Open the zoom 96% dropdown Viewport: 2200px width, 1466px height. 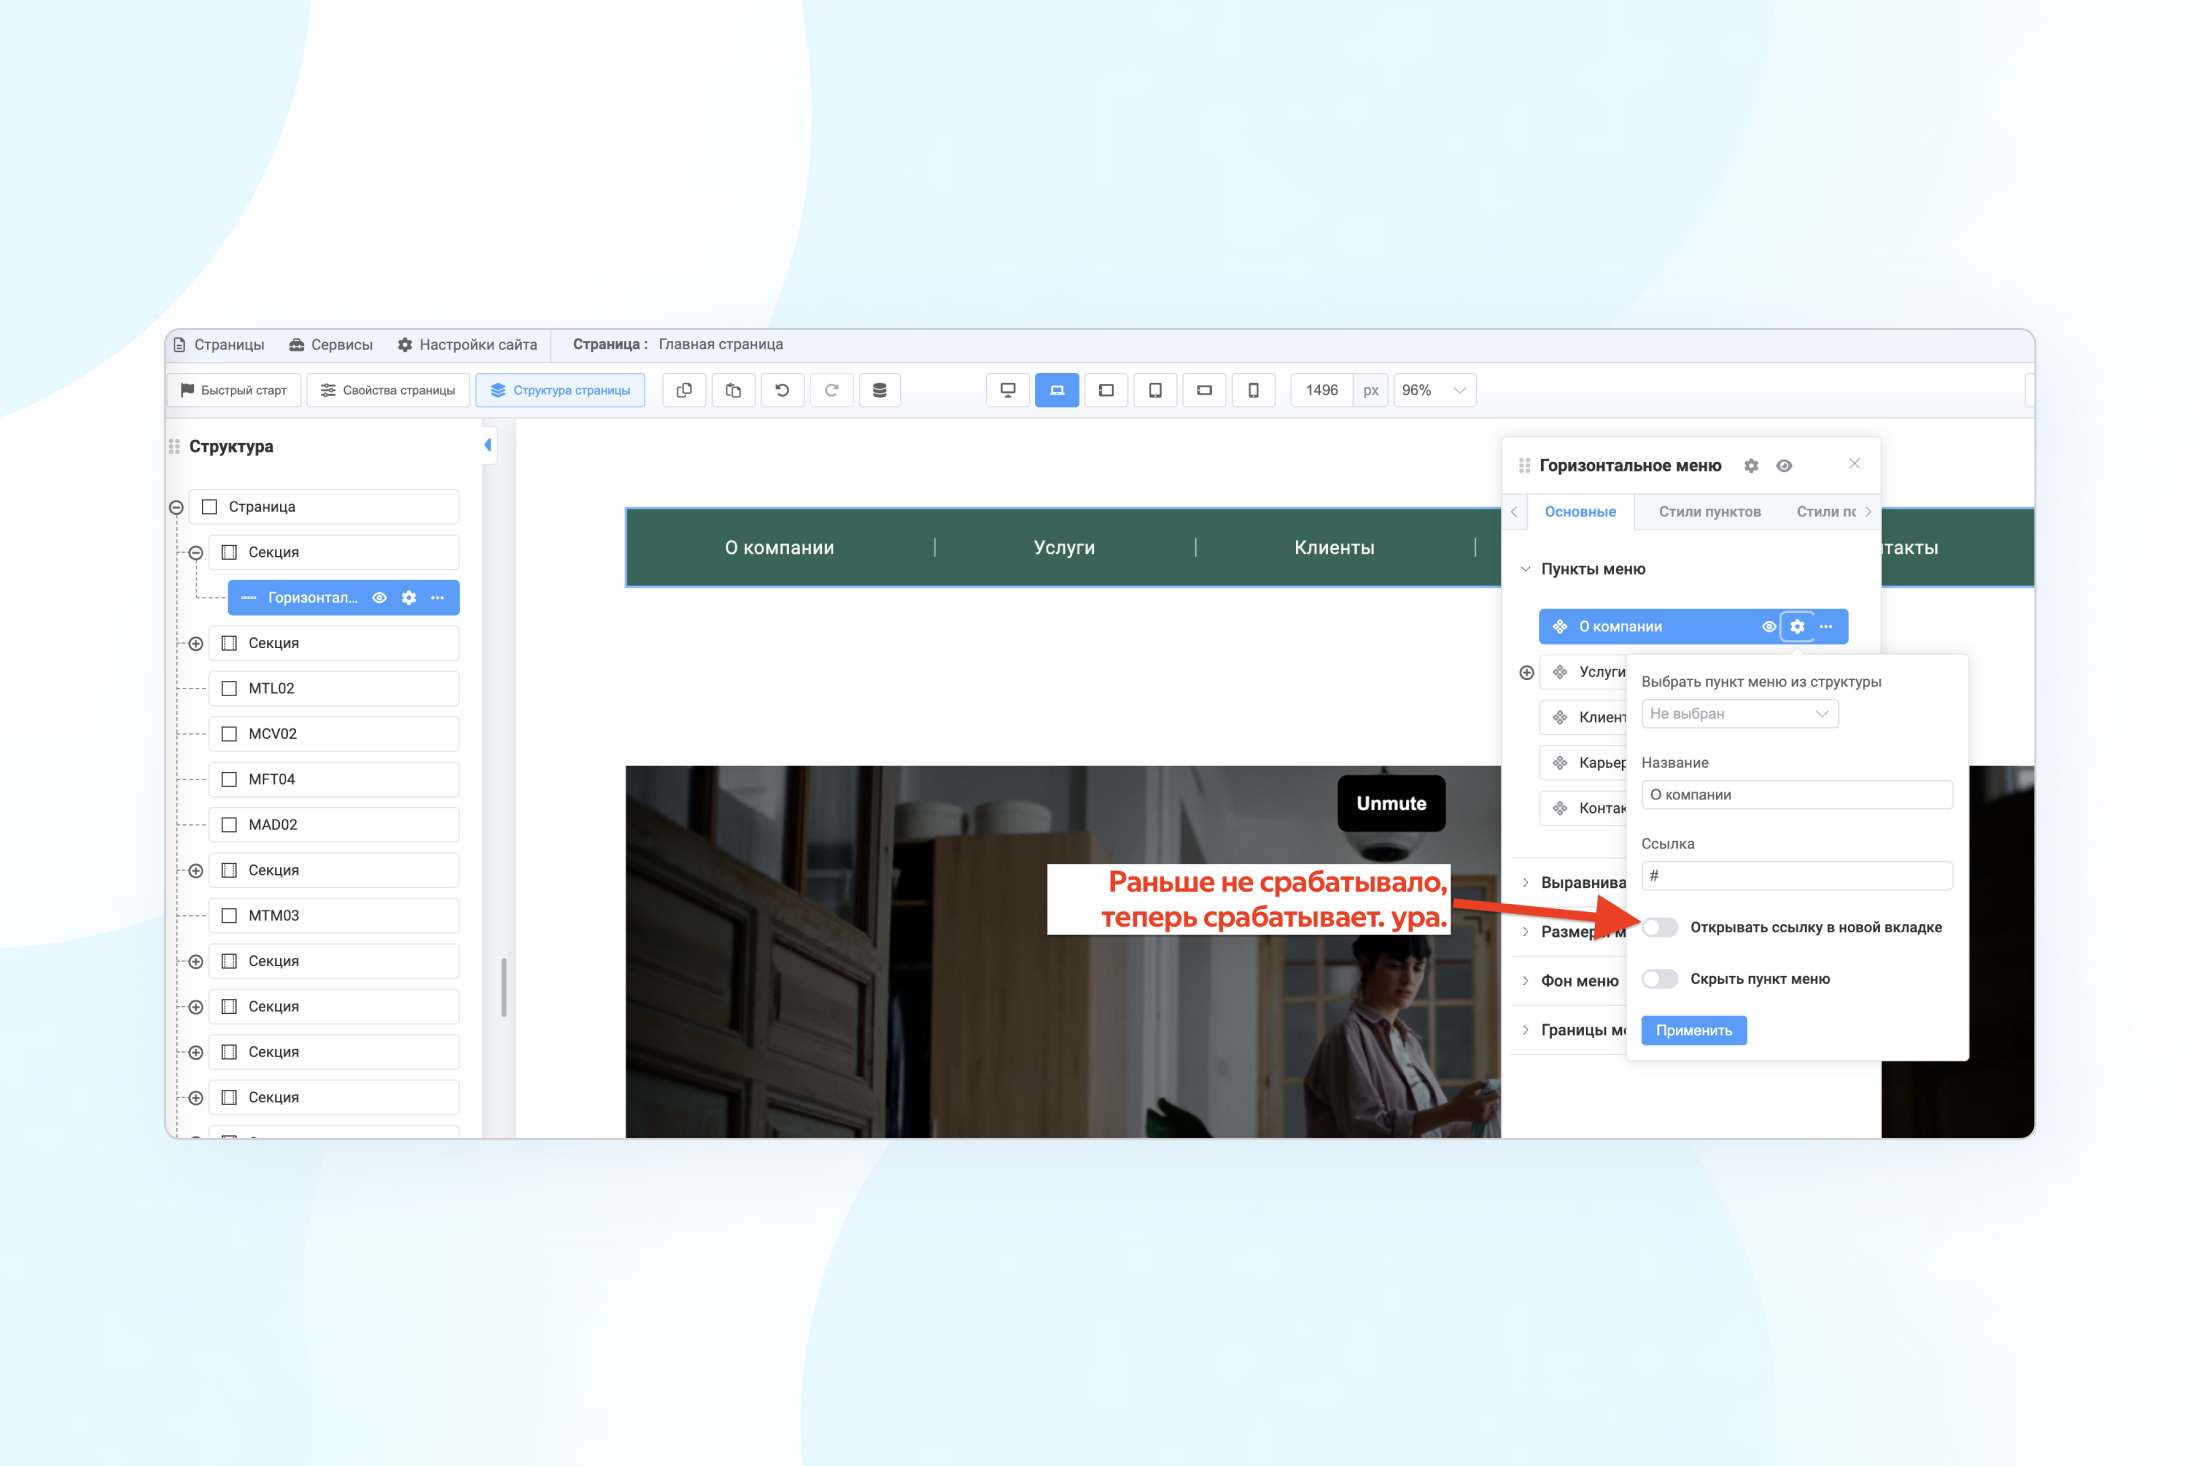click(1435, 390)
